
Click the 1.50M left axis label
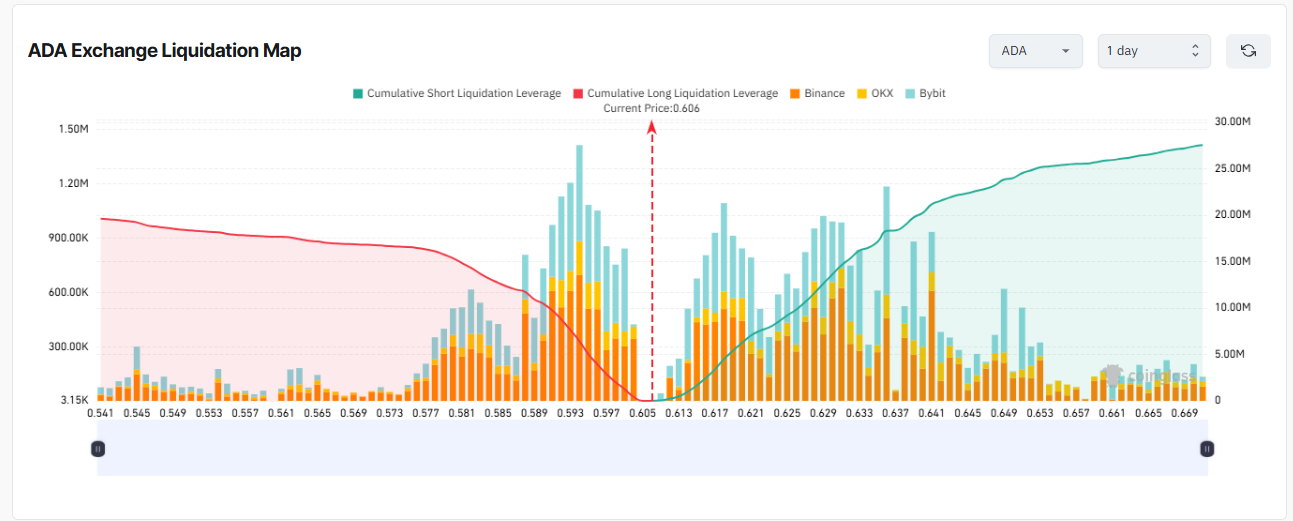pyautogui.click(x=73, y=129)
